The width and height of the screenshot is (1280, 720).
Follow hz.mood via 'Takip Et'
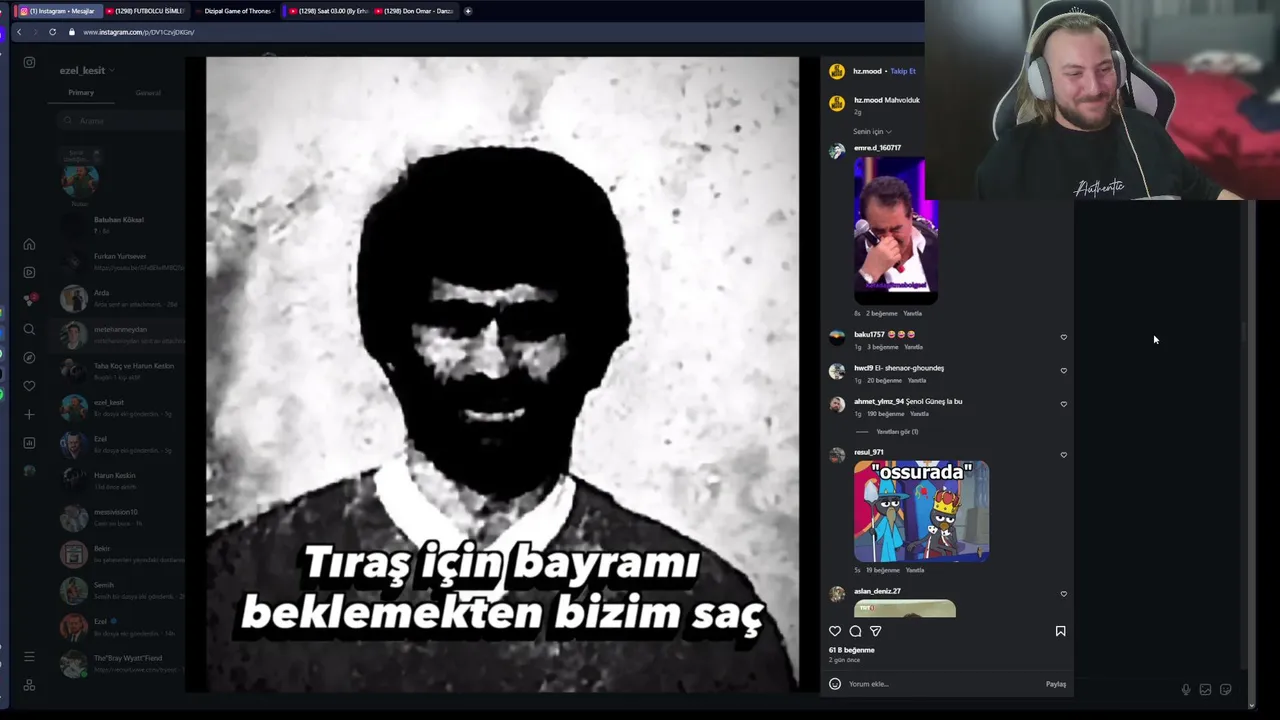(x=903, y=71)
